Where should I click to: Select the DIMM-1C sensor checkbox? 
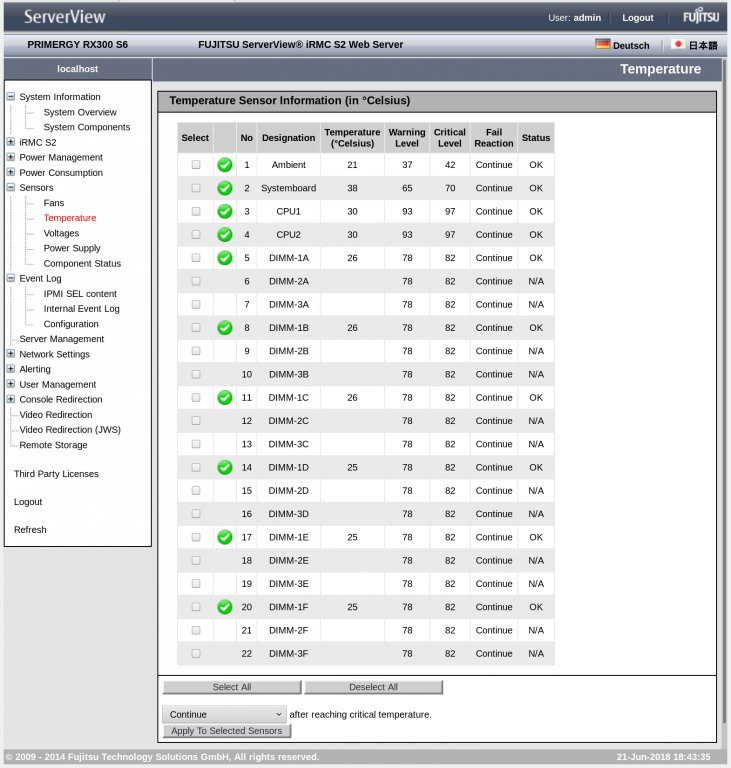(x=196, y=398)
